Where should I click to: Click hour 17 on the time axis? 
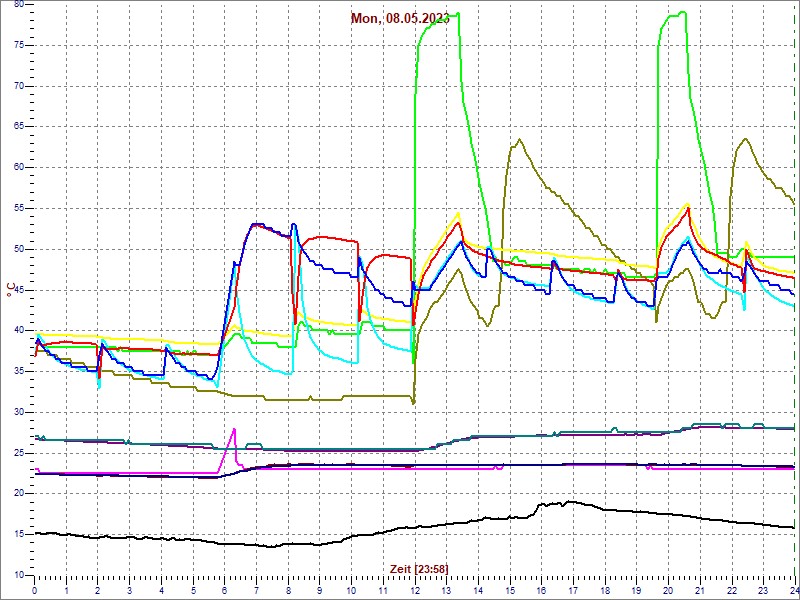(x=573, y=590)
